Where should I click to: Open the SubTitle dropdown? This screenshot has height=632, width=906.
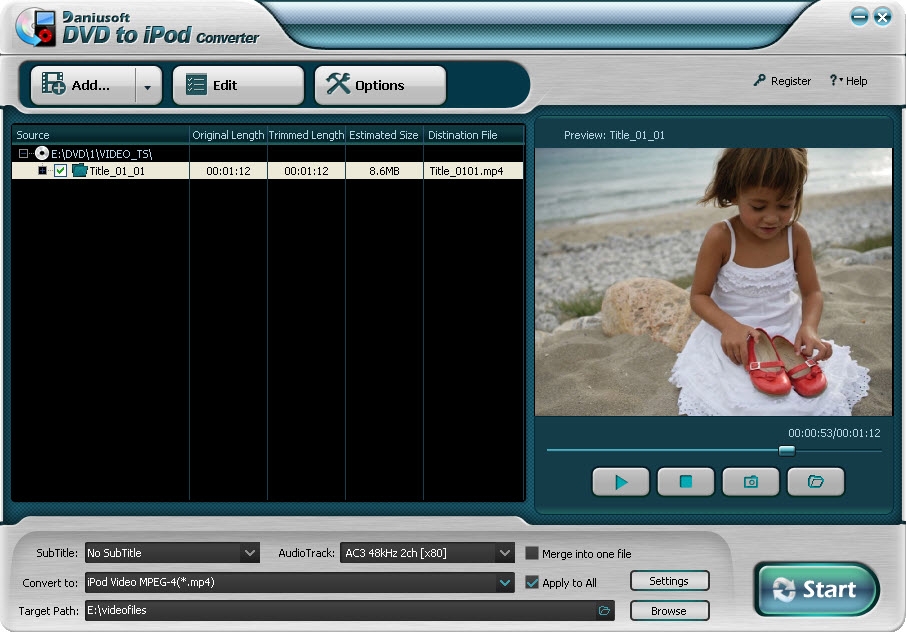click(250, 553)
